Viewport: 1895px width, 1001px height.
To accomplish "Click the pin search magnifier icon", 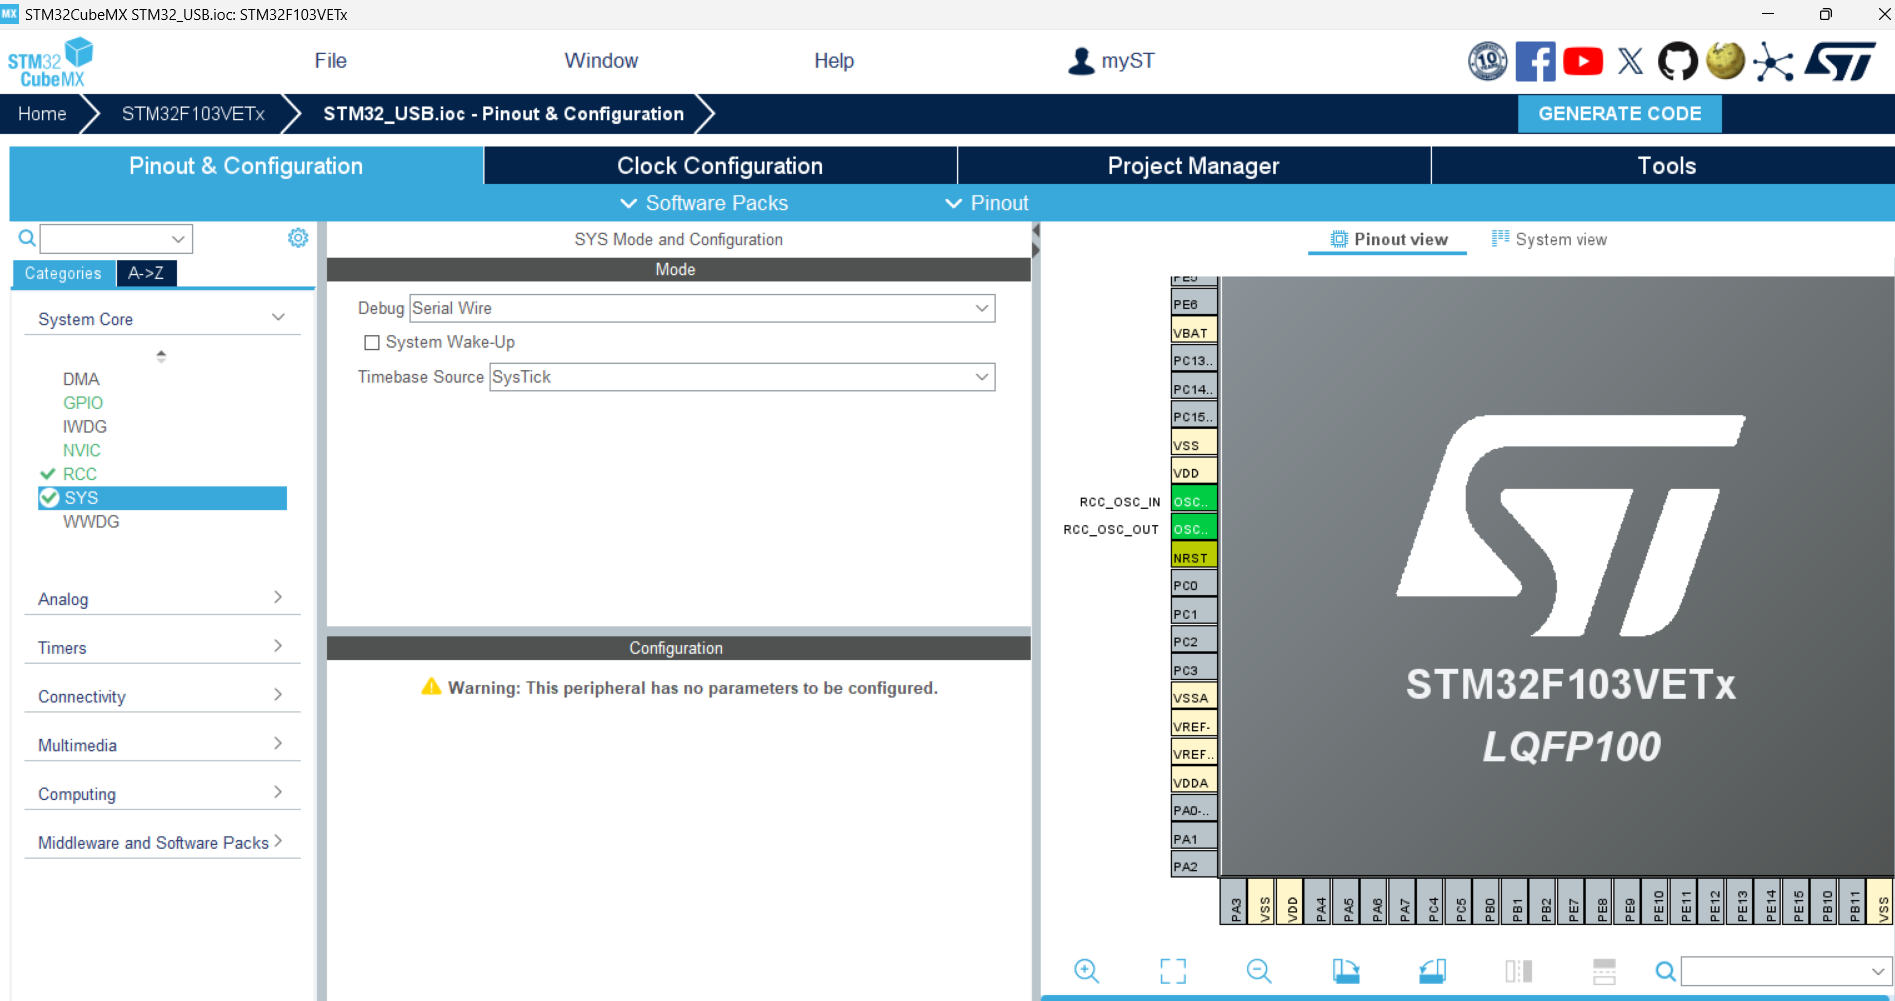I will coord(1665,971).
